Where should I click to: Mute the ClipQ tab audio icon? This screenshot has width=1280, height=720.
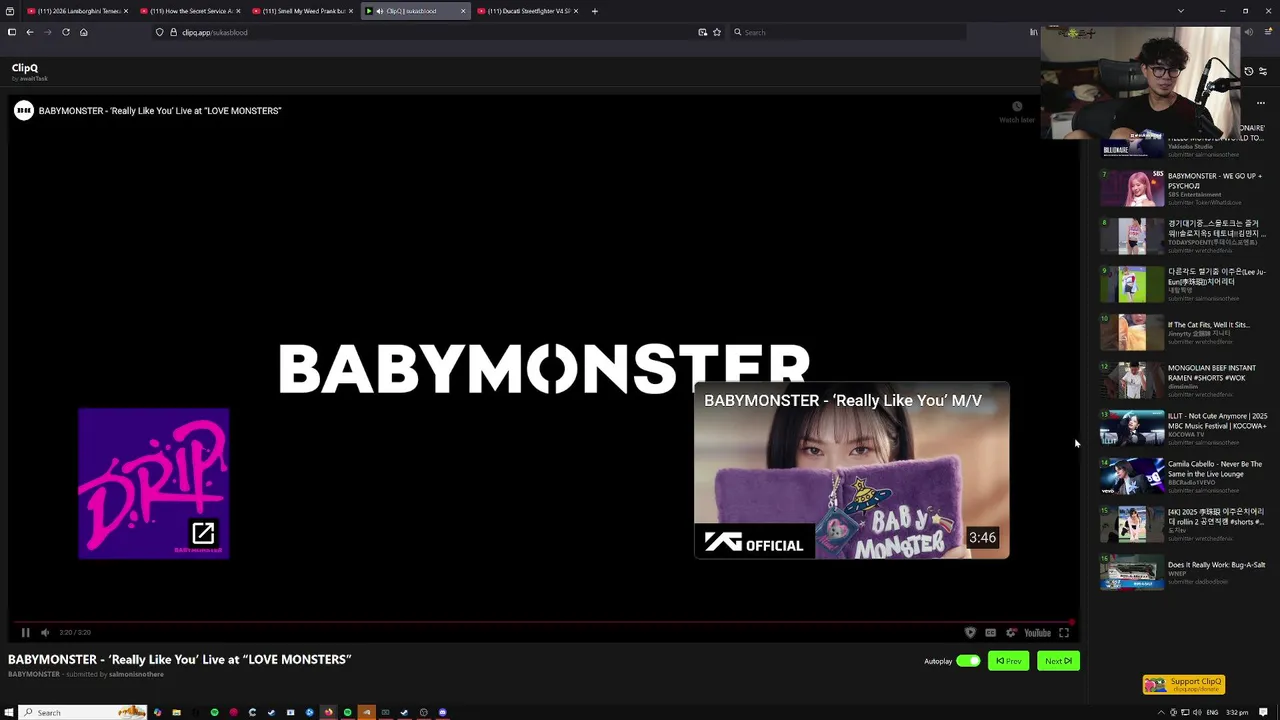click(x=379, y=11)
